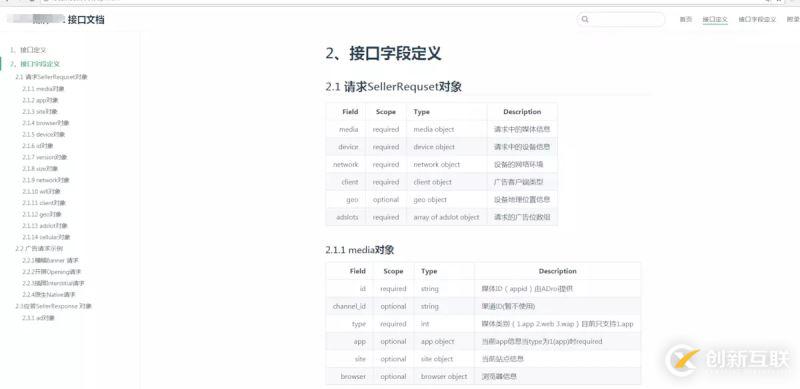Click the 'array of adslot object' cell

pos(446,217)
